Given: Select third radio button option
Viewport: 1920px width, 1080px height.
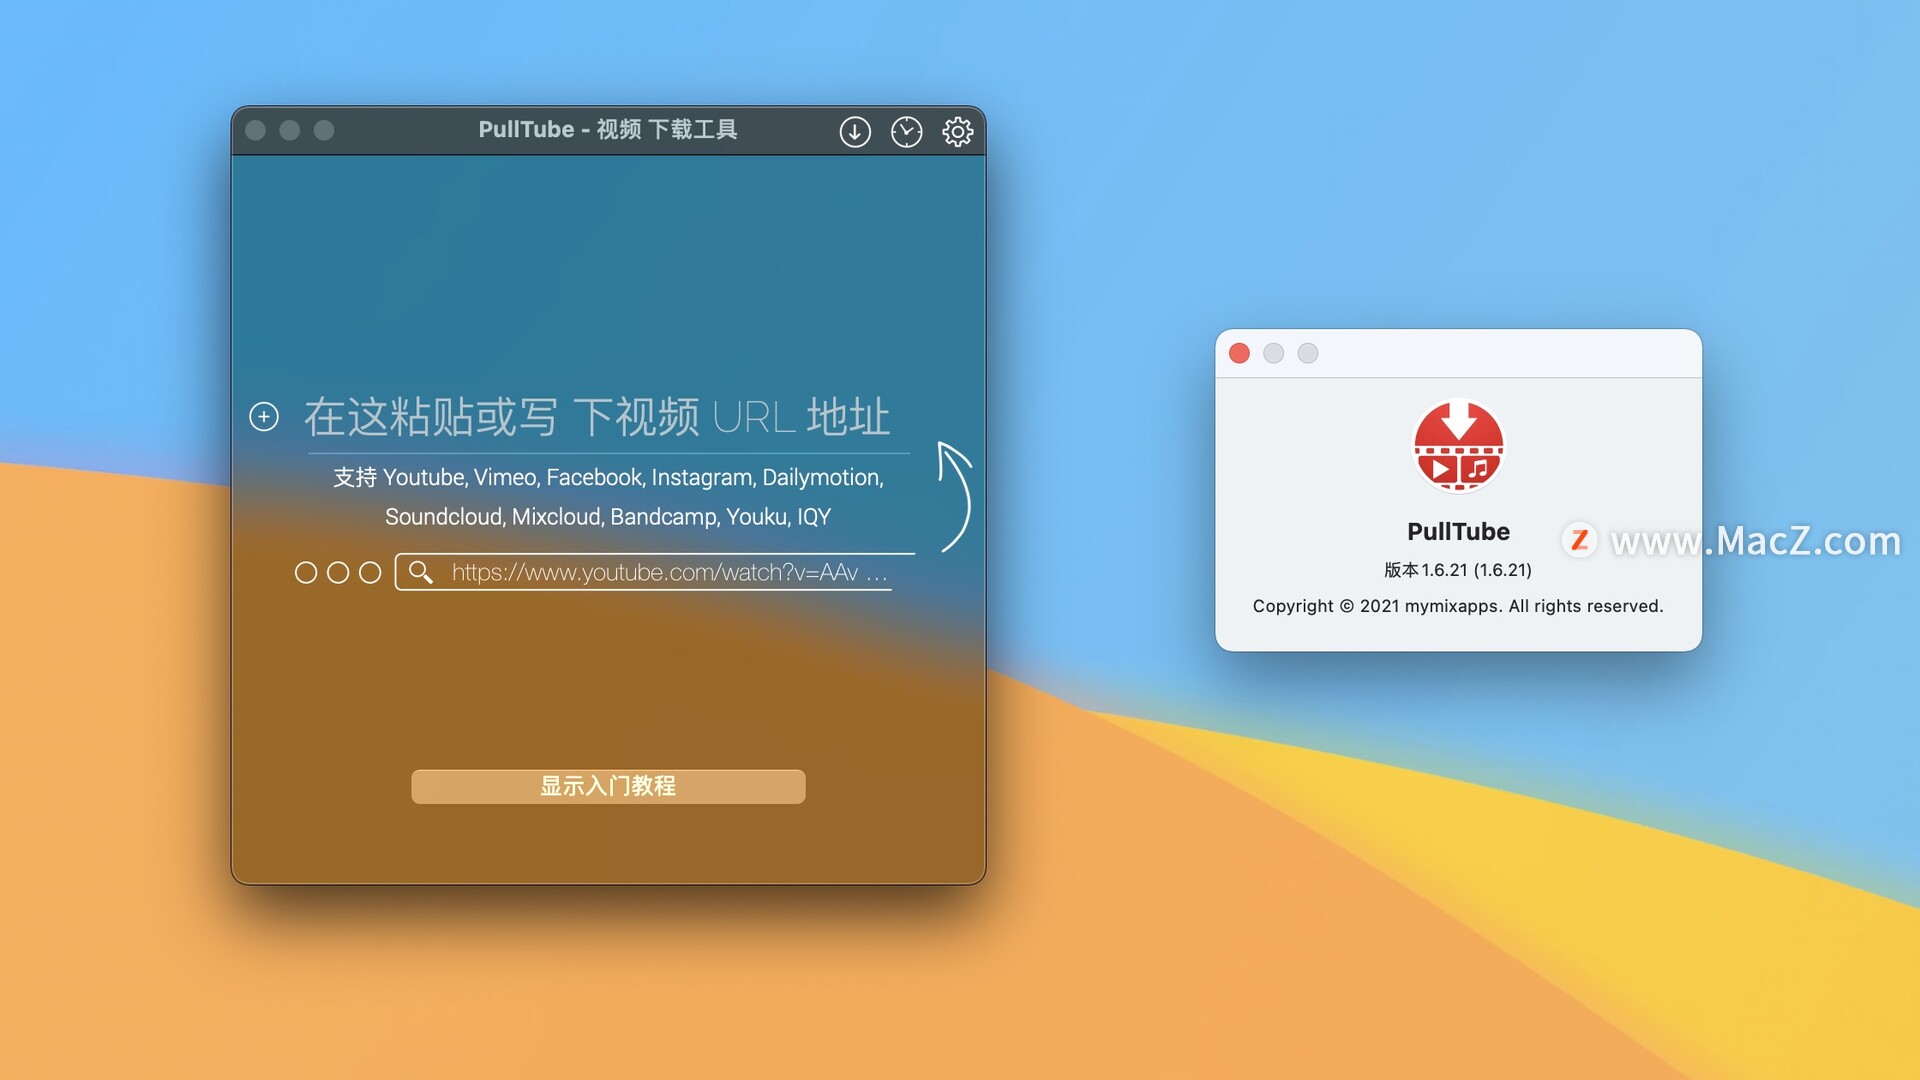Looking at the screenshot, I should pos(372,571).
